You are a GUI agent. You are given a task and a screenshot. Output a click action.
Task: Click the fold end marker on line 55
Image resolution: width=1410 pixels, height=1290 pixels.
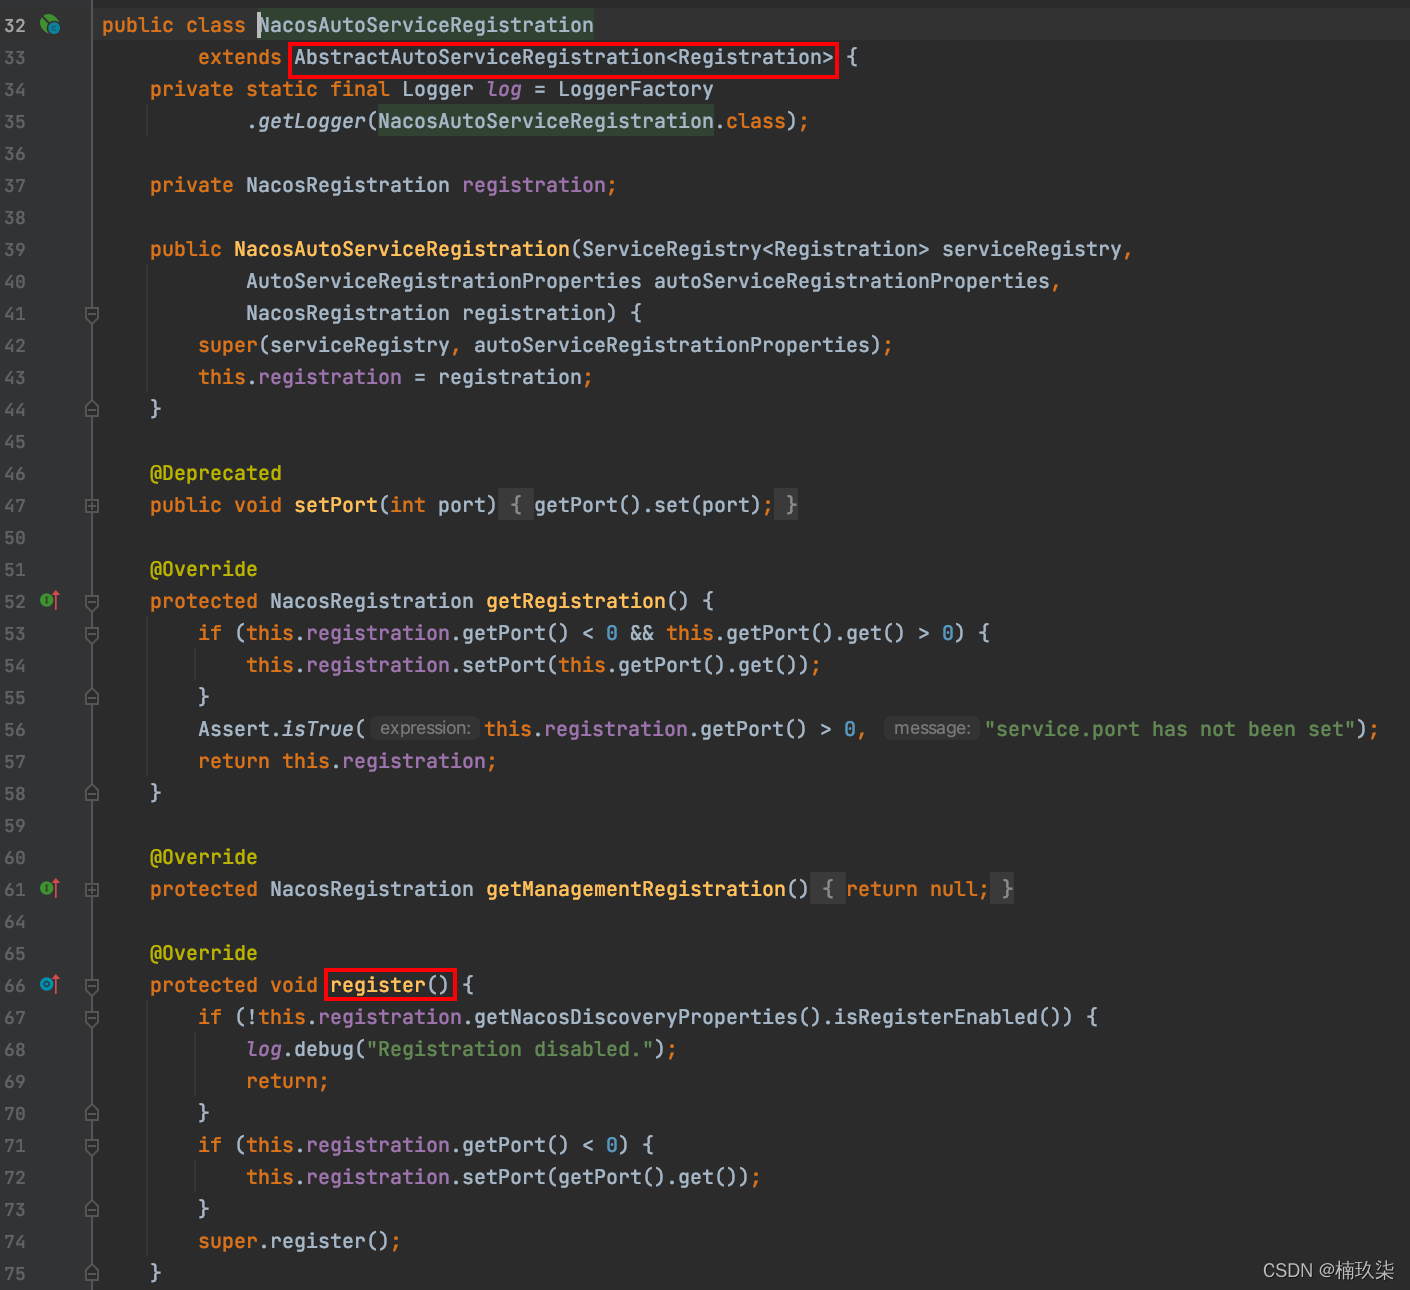tap(92, 697)
